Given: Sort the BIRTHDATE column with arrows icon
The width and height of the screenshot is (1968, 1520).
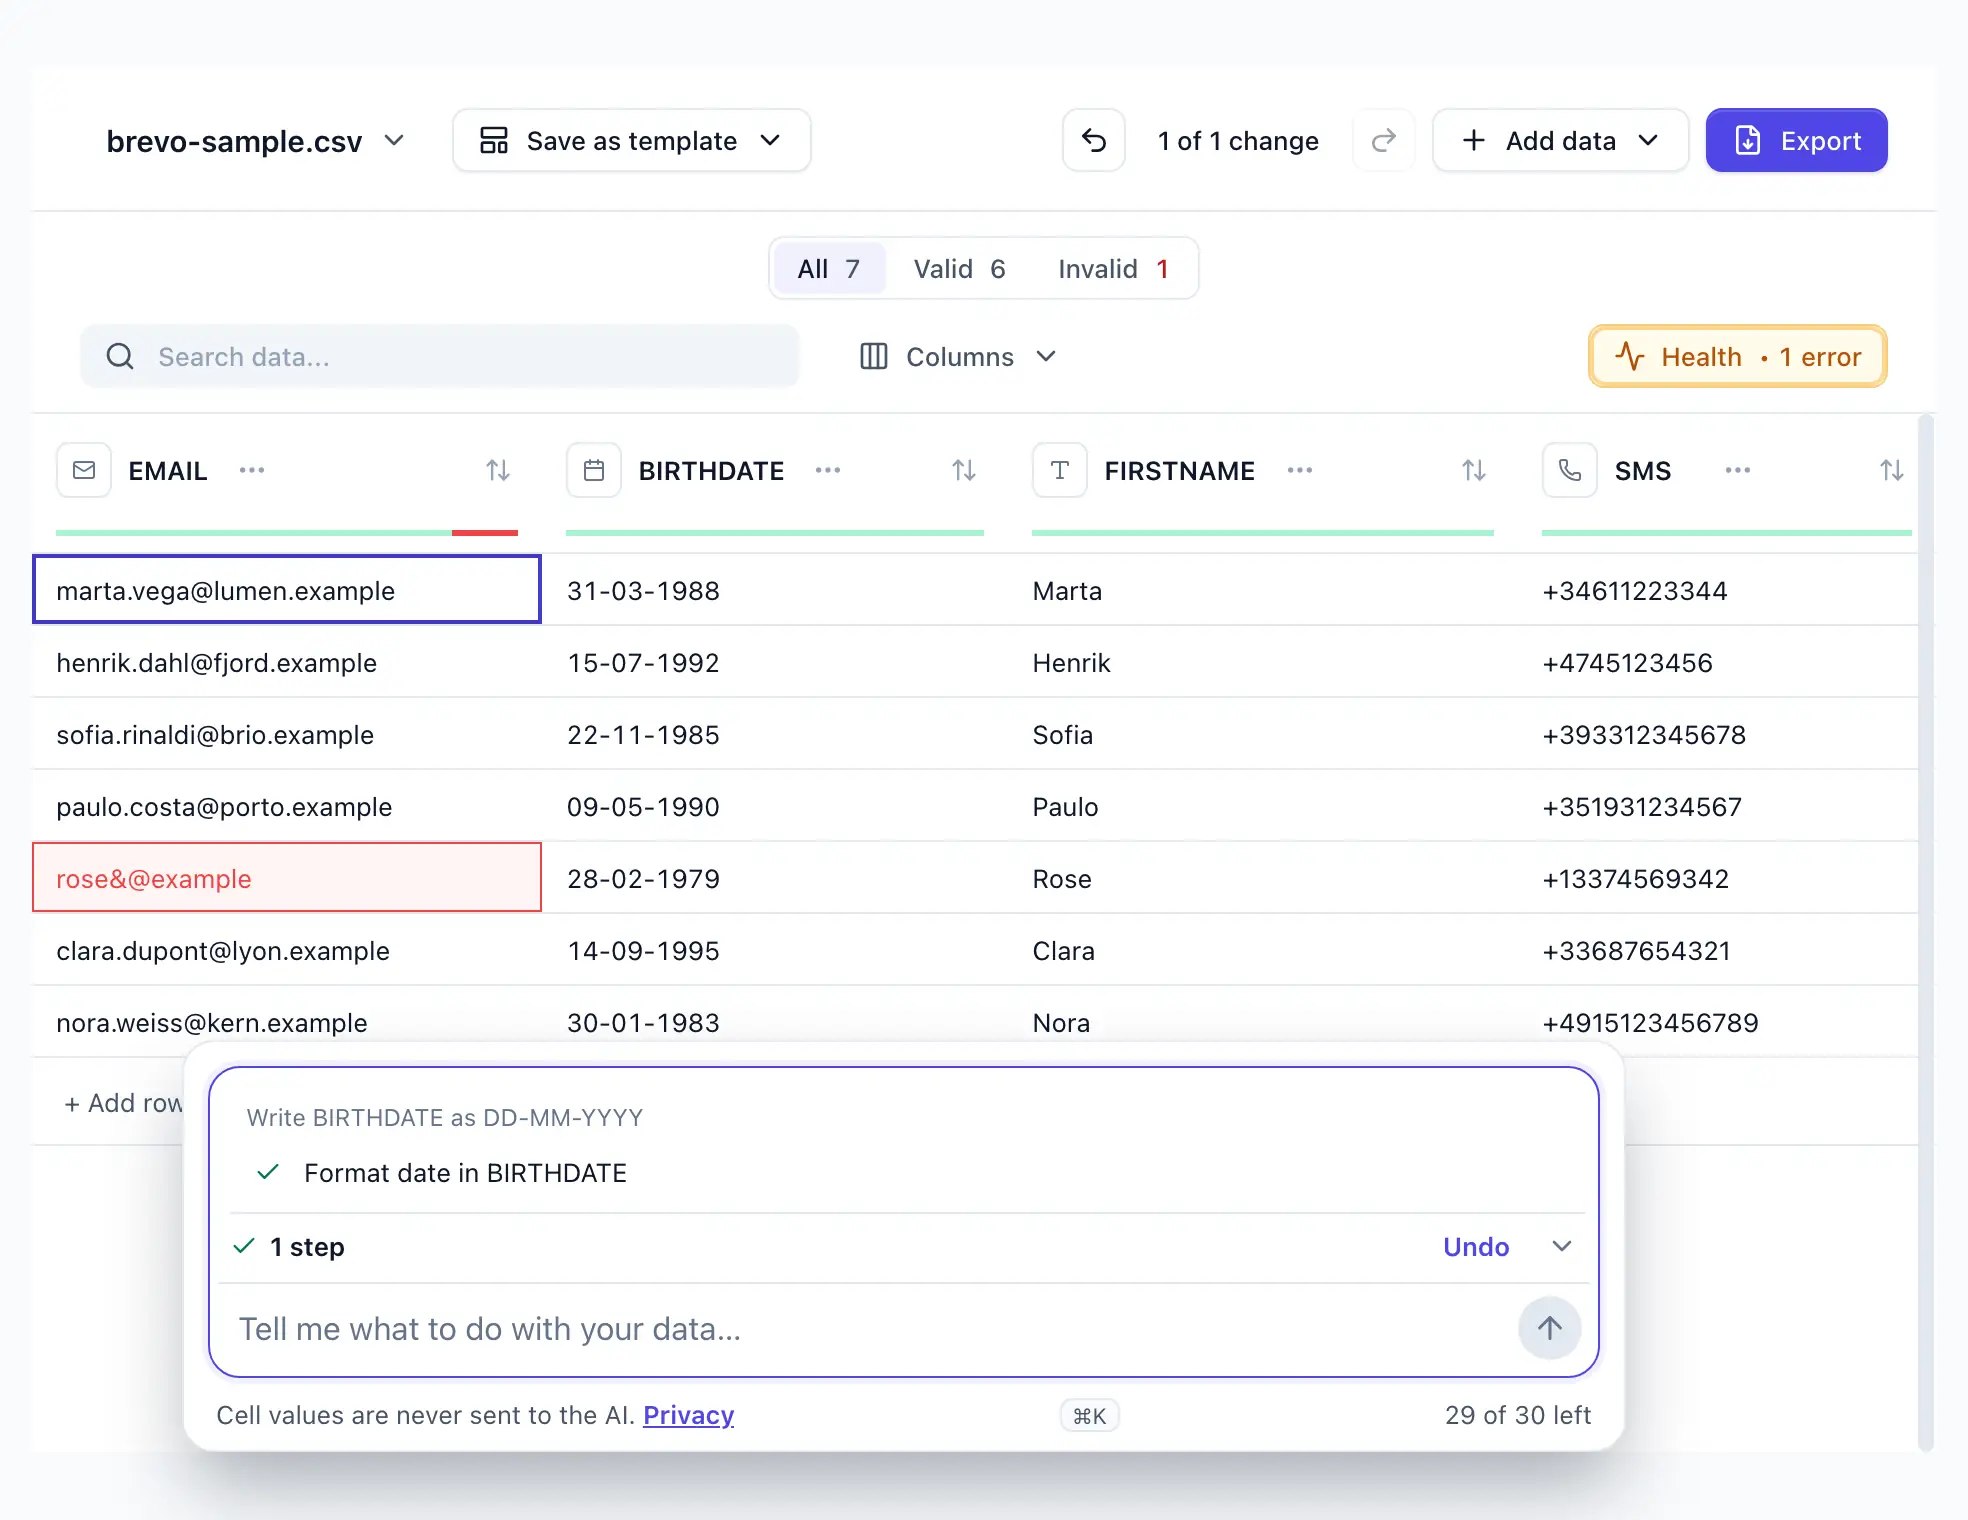Looking at the screenshot, I should (964, 470).
